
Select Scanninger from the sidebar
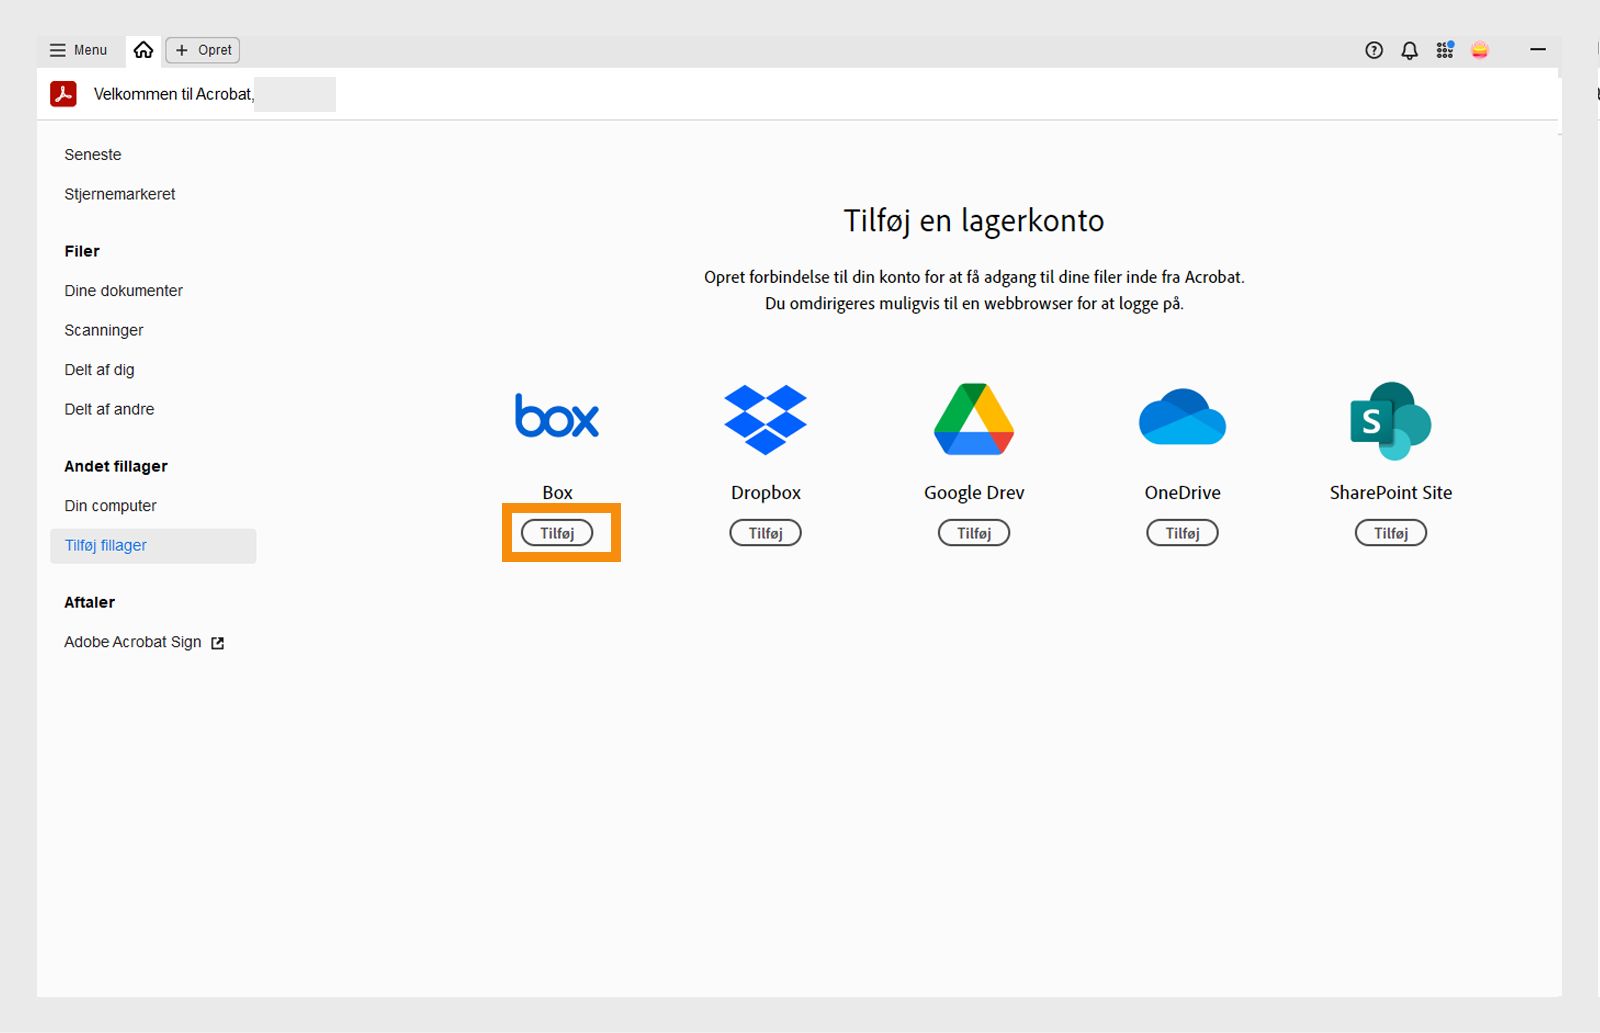(x=103, y=330)
